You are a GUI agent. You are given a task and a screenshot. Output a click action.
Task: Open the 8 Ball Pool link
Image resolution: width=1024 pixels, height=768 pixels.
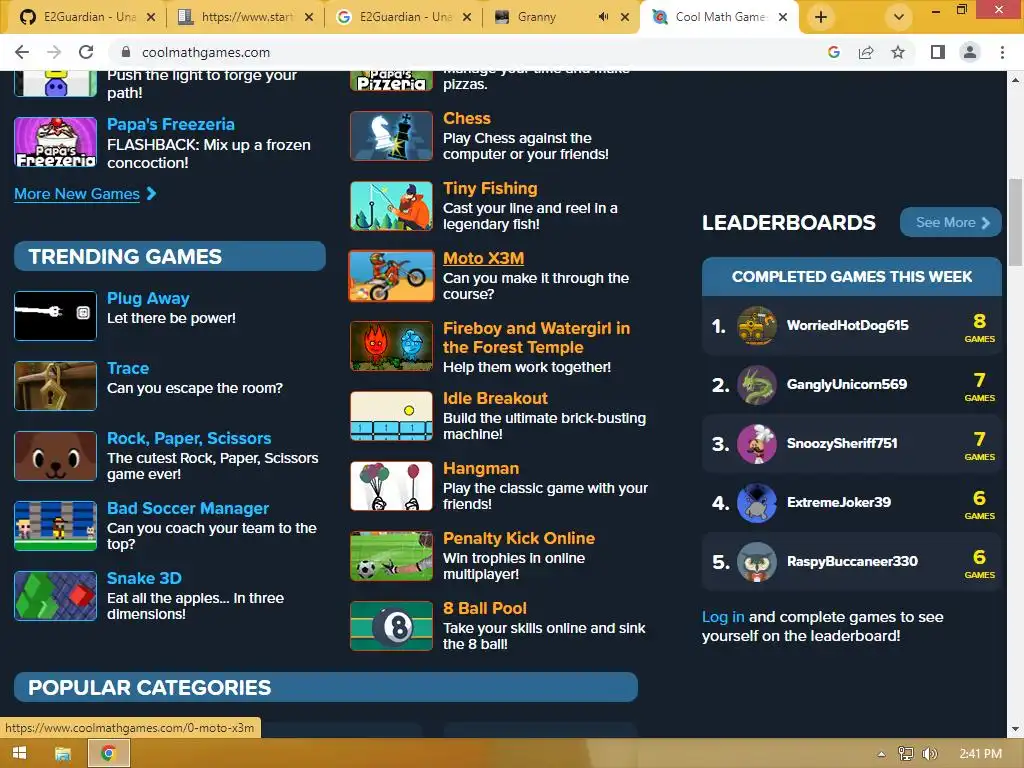click(485, 608)
